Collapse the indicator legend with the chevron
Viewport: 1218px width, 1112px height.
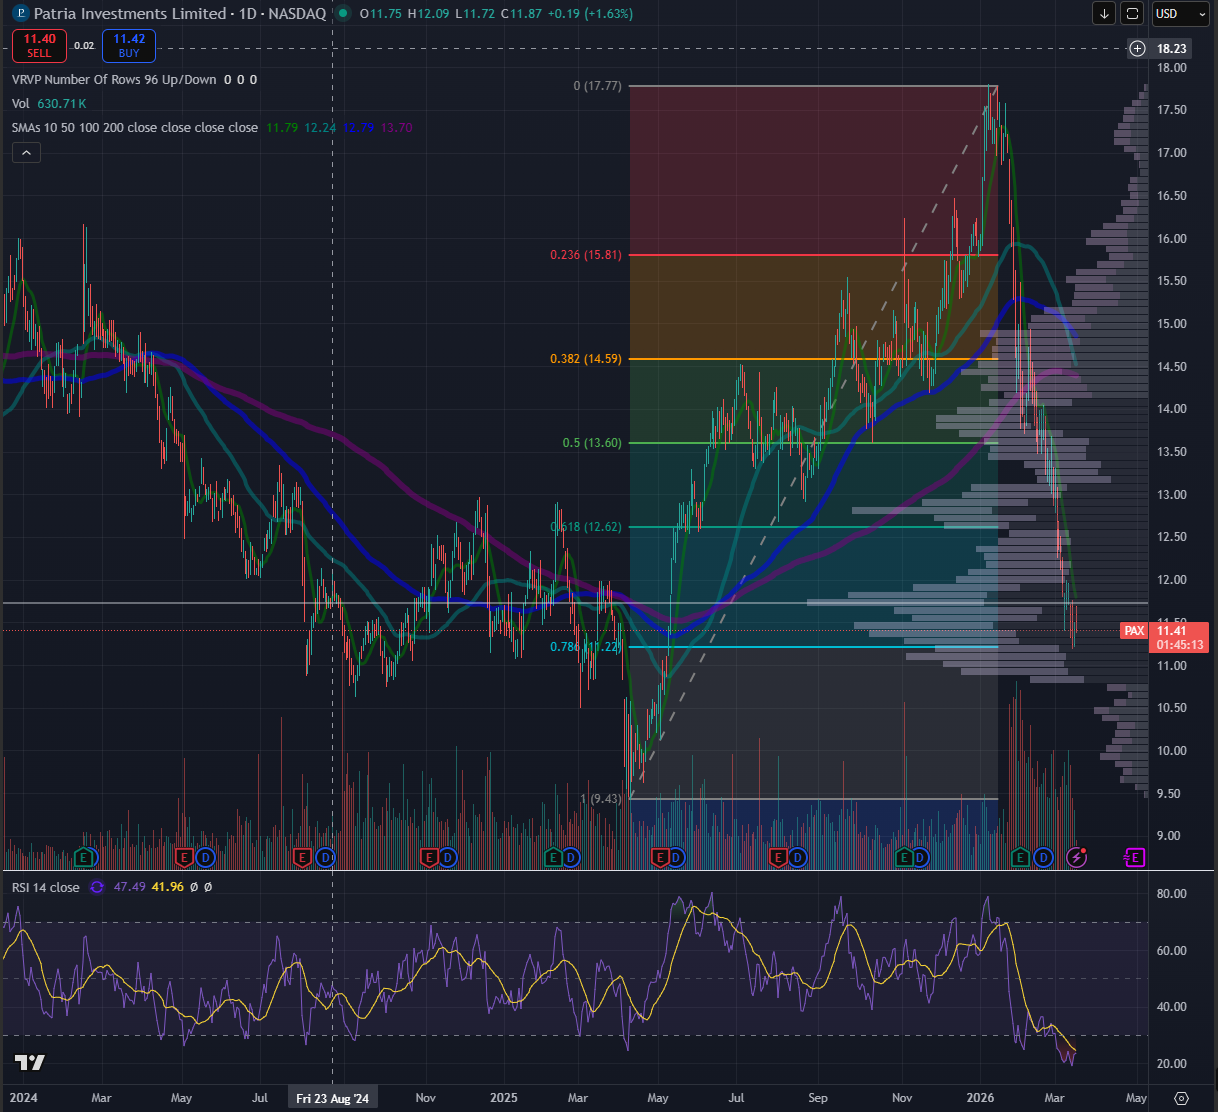point(26,153)
